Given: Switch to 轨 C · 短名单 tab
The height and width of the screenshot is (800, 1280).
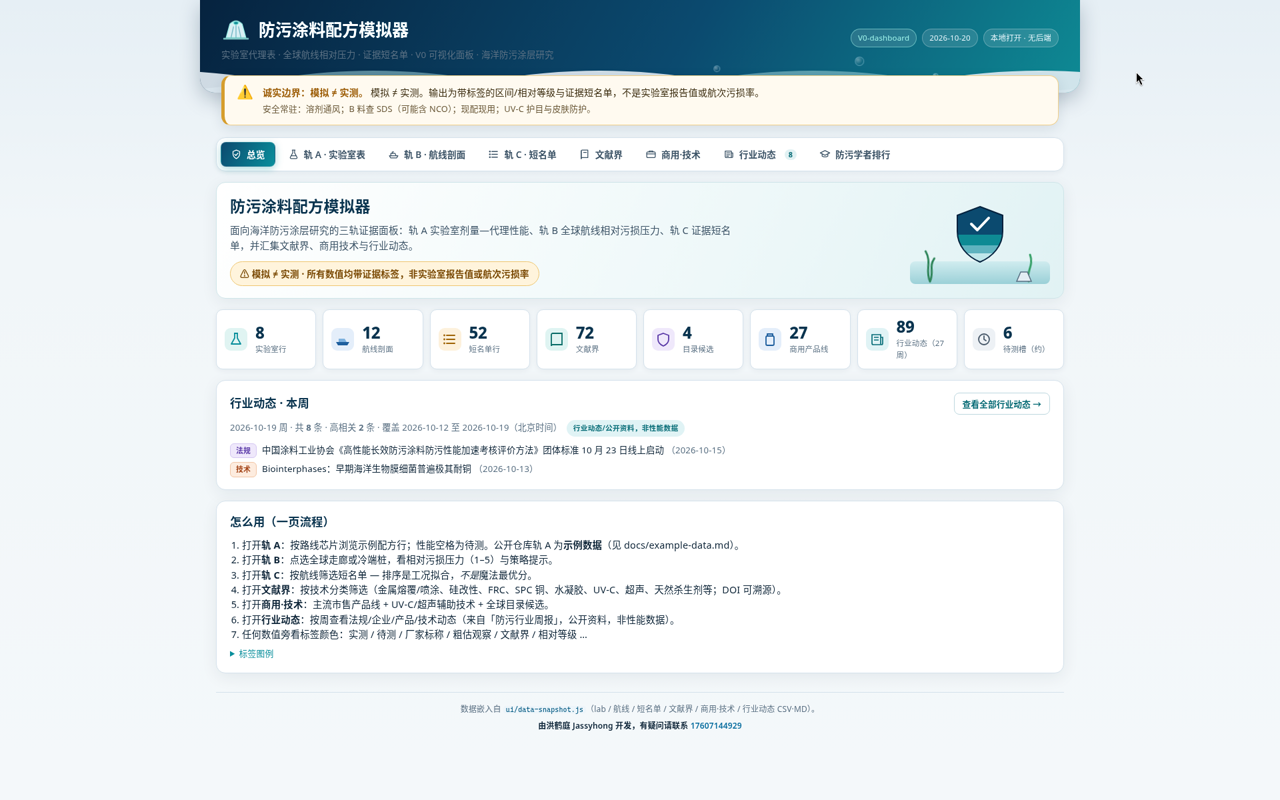Looking at the screenshot, I should coord(522,155).
